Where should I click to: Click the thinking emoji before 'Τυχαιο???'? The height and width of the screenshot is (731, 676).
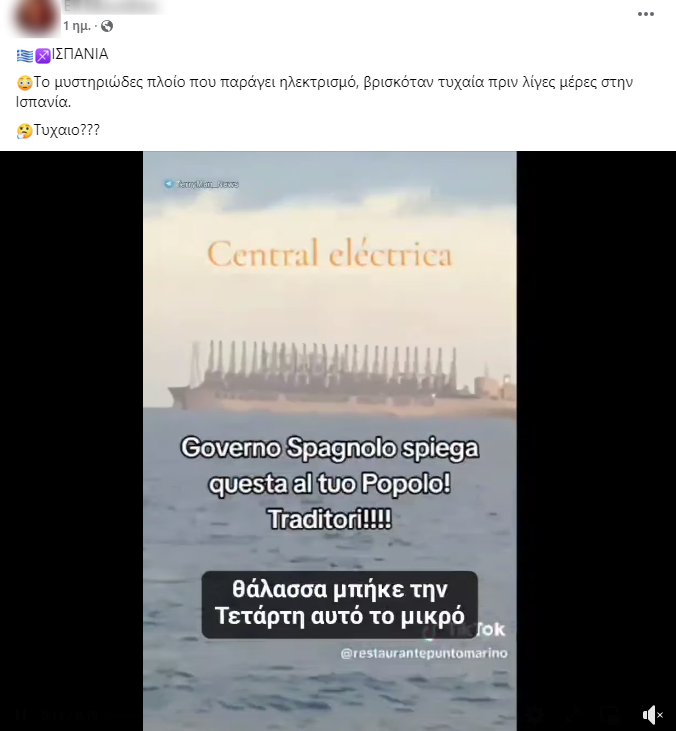point(24,131)
